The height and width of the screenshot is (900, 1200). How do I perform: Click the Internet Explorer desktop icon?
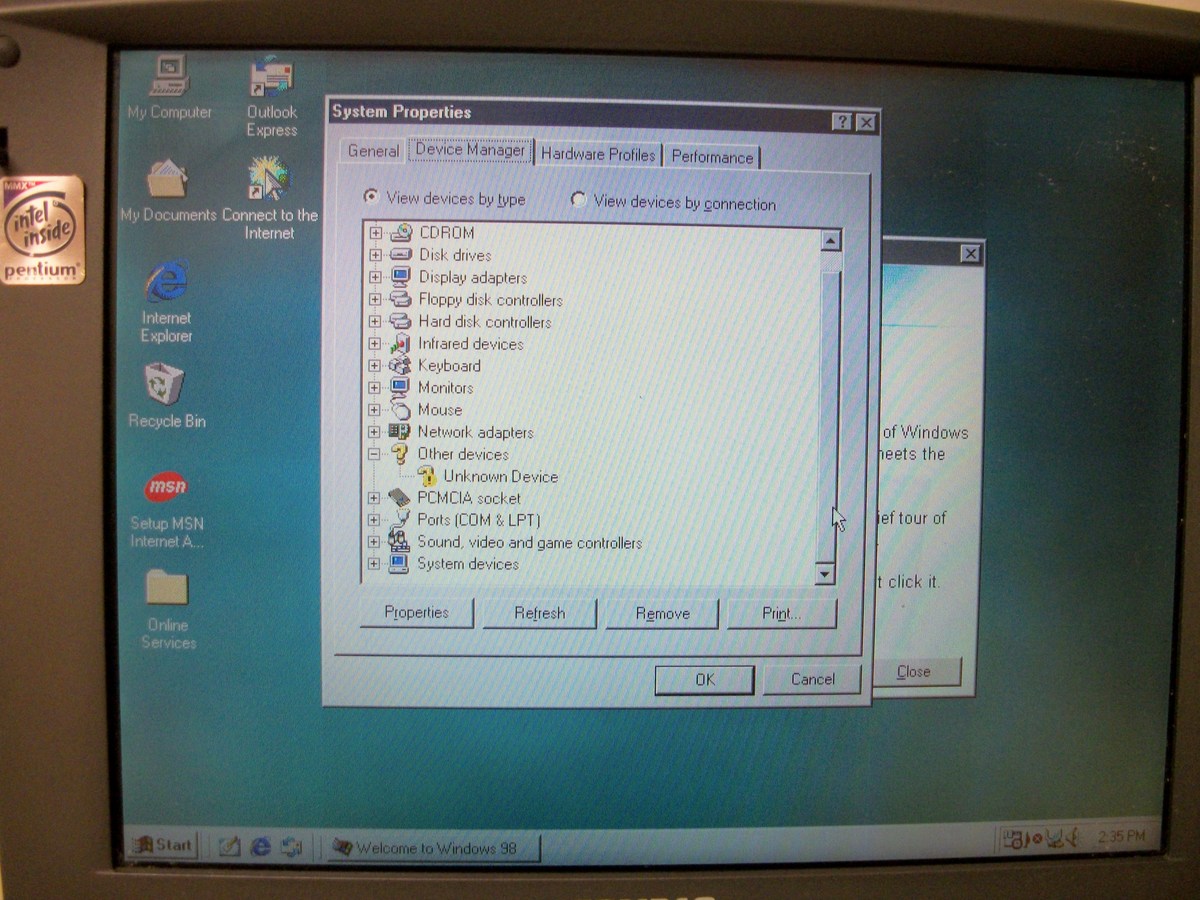click(166, 283)
